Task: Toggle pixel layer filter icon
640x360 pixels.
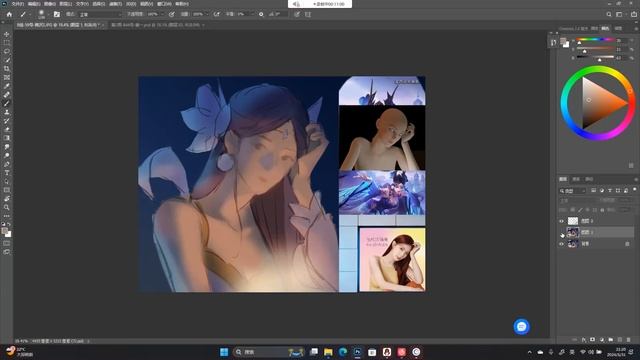Action: (593, 191)
